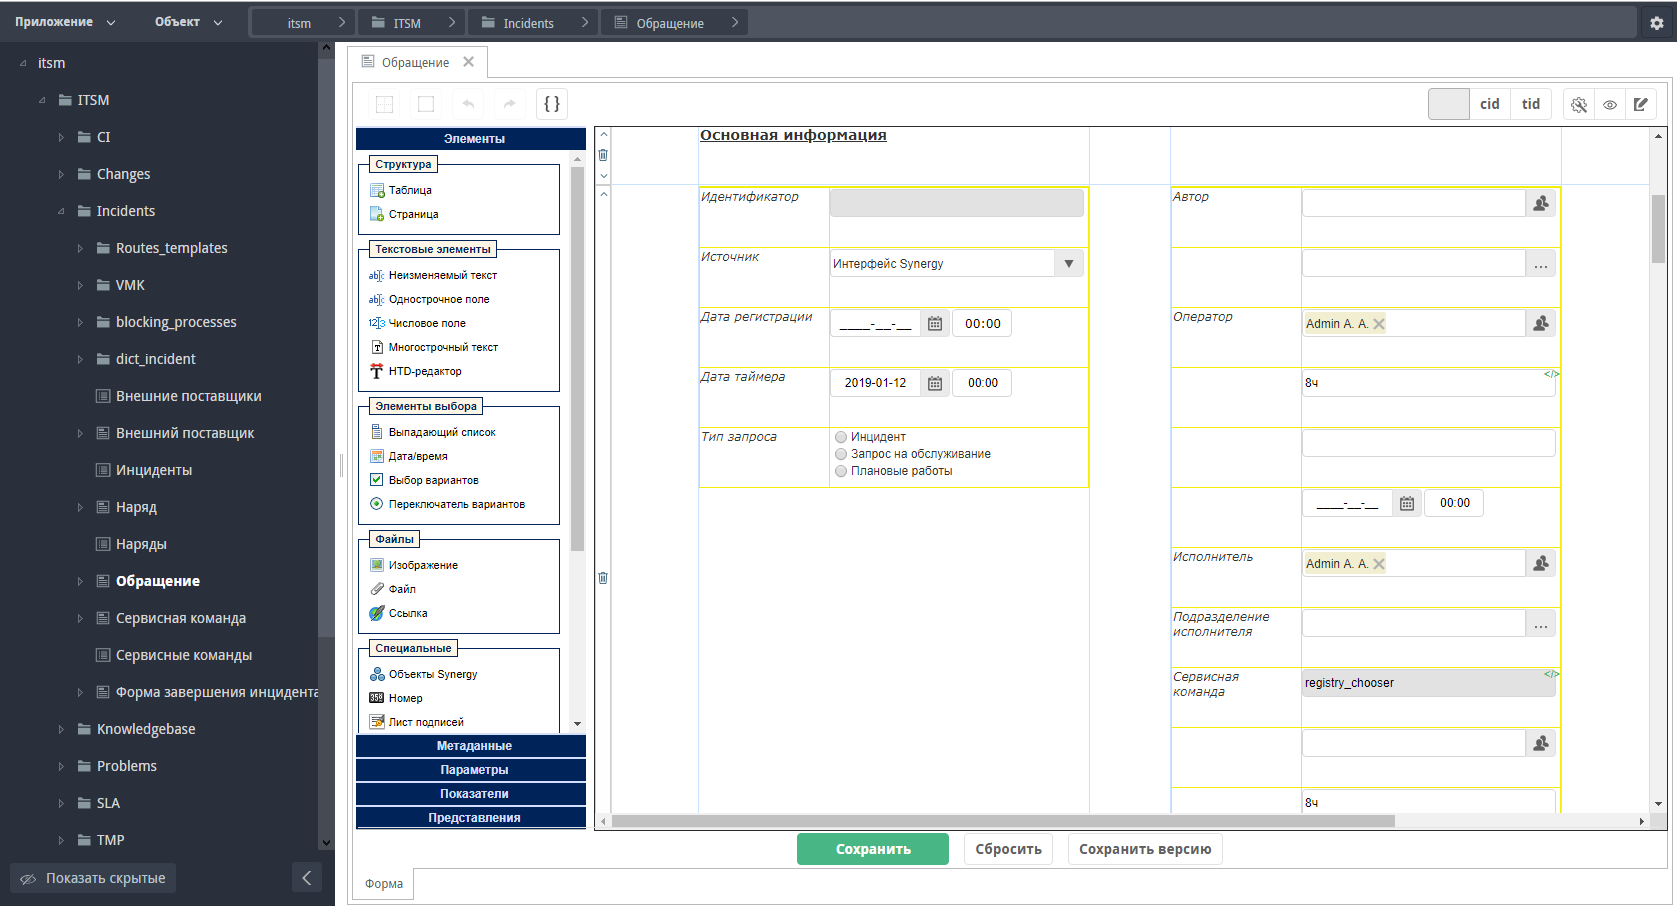Select the Таблица element

[x=401, y=190]
